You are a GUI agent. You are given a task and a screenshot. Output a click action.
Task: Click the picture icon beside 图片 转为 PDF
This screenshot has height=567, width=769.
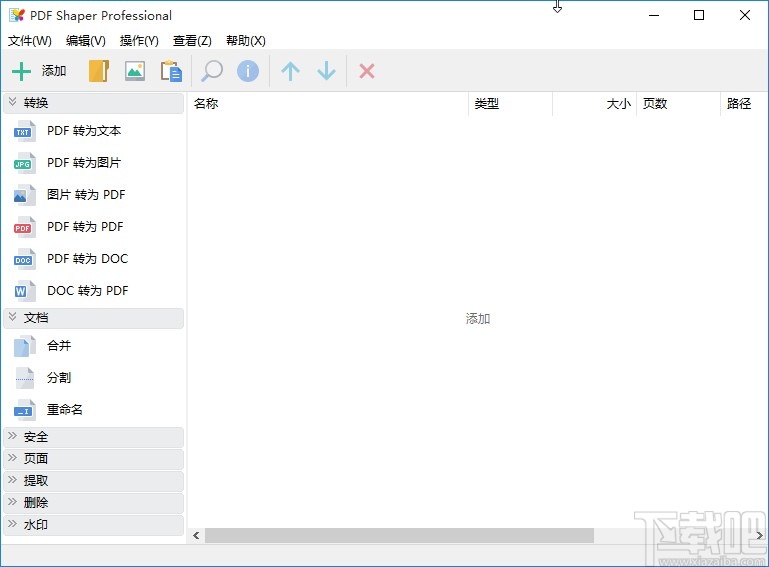tap(25, 195)
